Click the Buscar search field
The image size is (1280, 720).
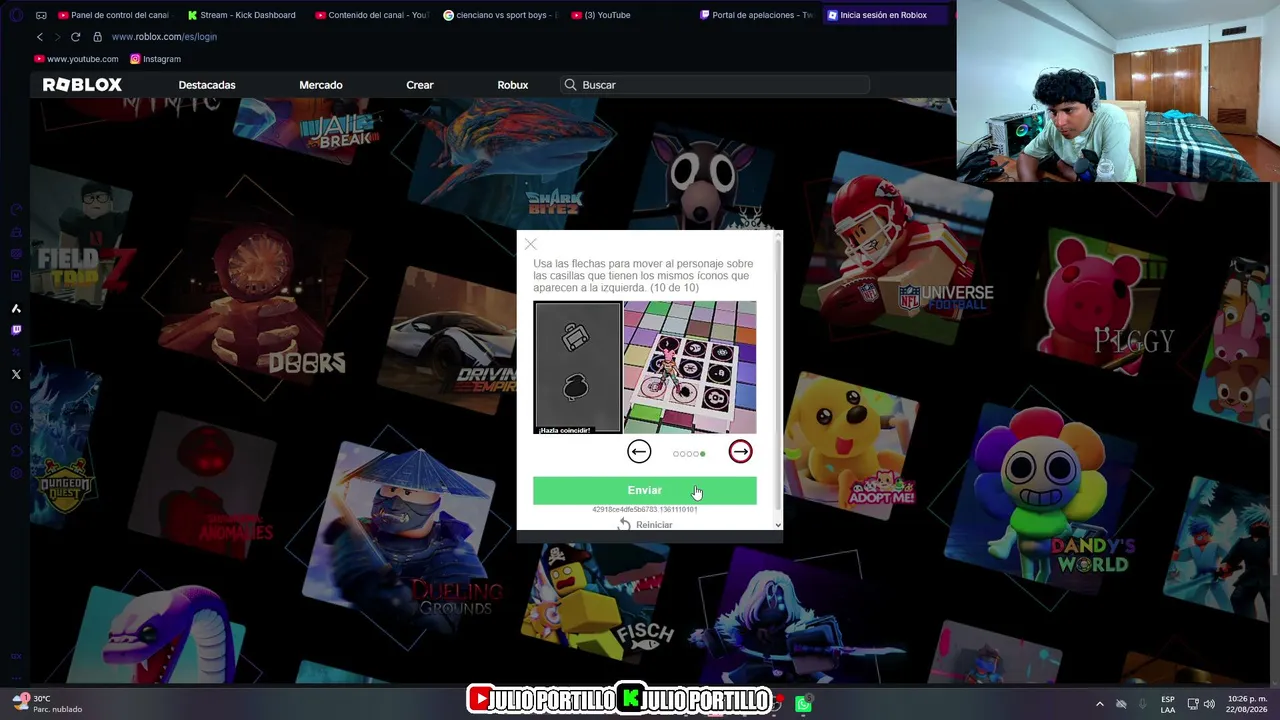click(715, 85)
